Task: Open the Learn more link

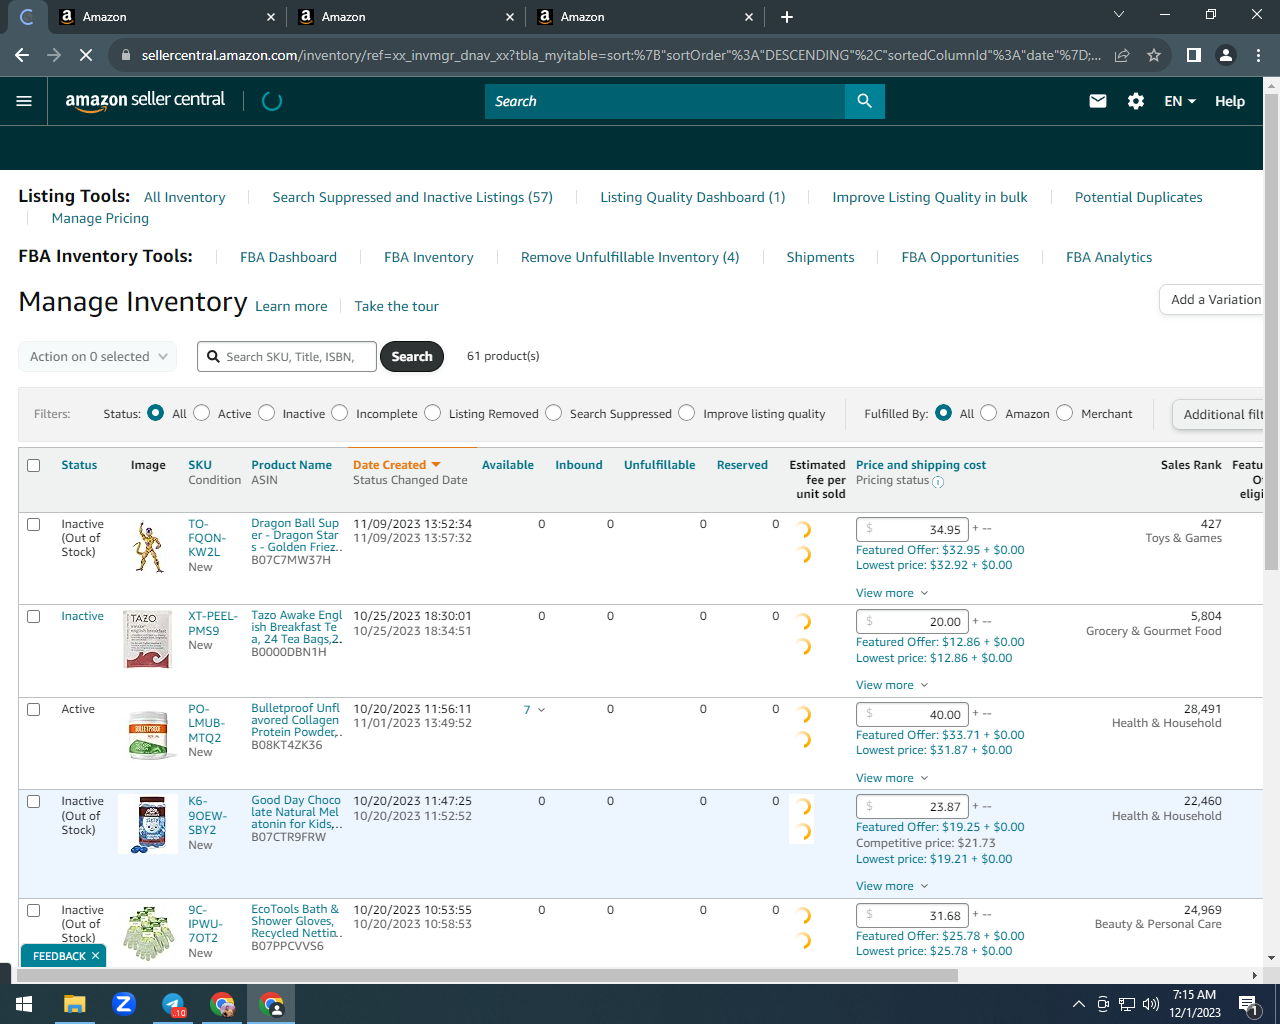Action: [291, 306]
